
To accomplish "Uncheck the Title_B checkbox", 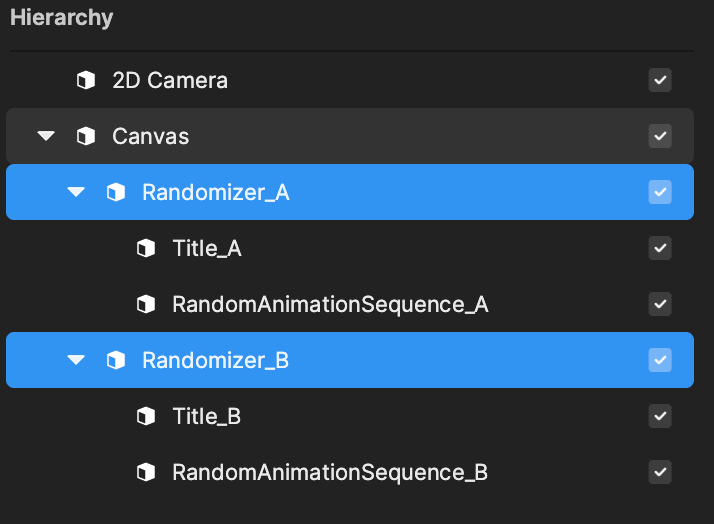I will pos(660,416).
